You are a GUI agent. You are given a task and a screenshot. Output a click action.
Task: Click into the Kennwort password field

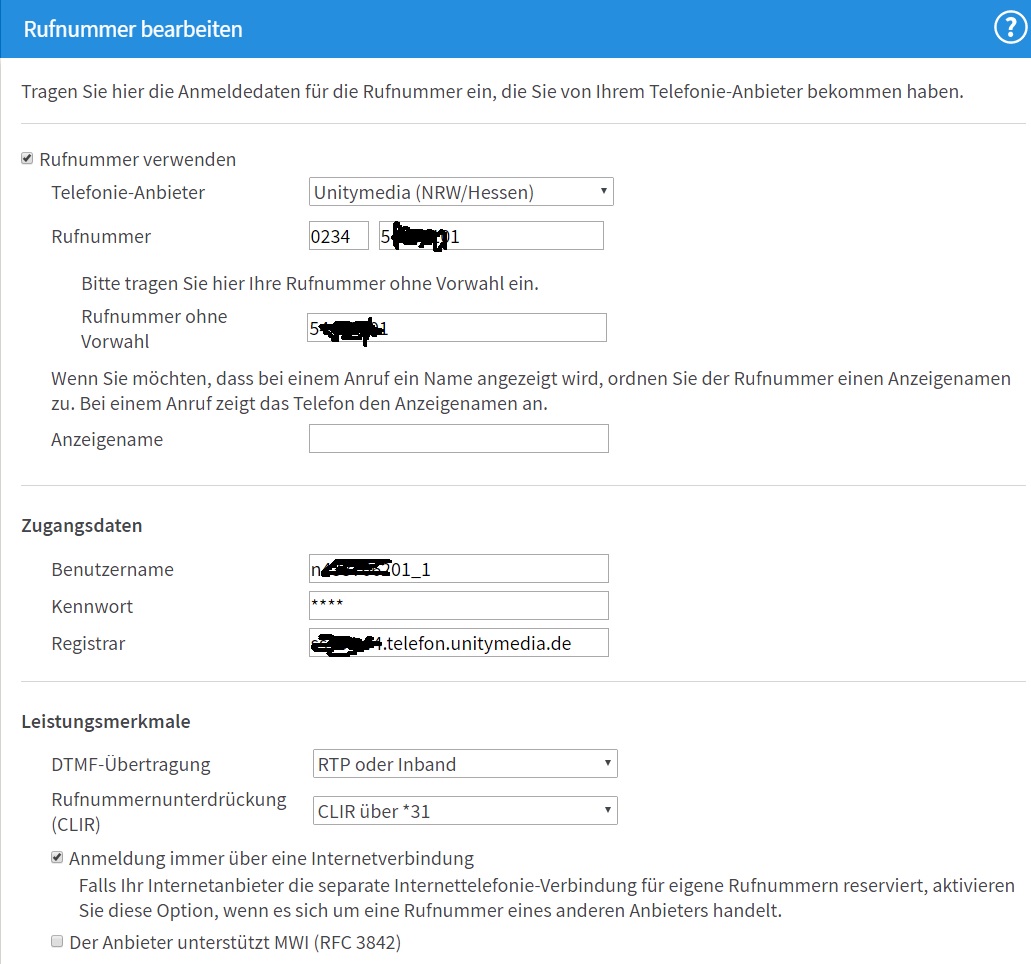458,606
